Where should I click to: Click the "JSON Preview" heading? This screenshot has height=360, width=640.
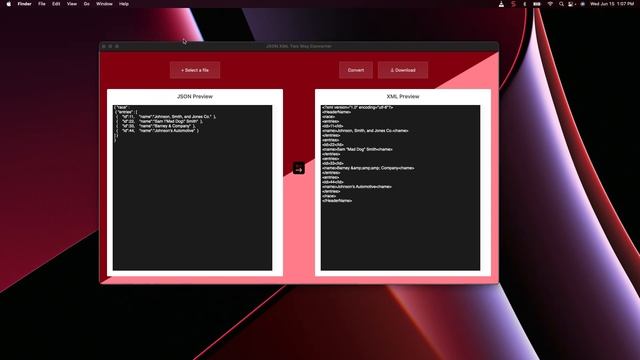(x=195, y=97)
